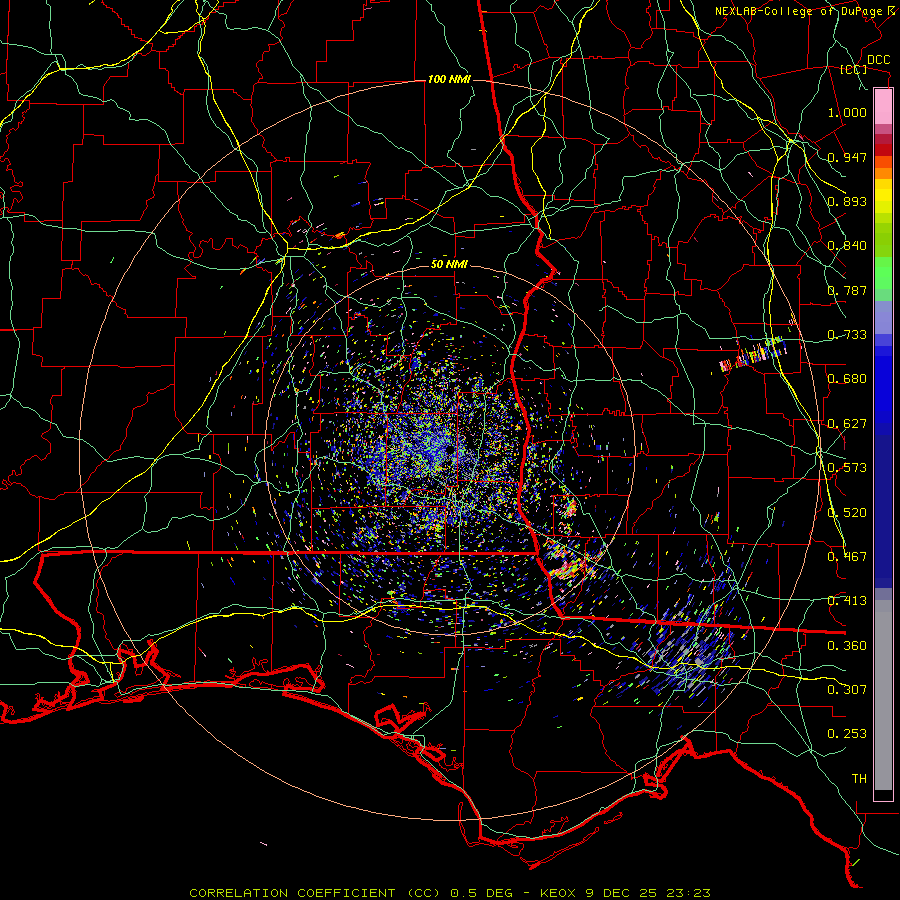
Task: Click the 0.307 legend value
Action: (847, 690)
